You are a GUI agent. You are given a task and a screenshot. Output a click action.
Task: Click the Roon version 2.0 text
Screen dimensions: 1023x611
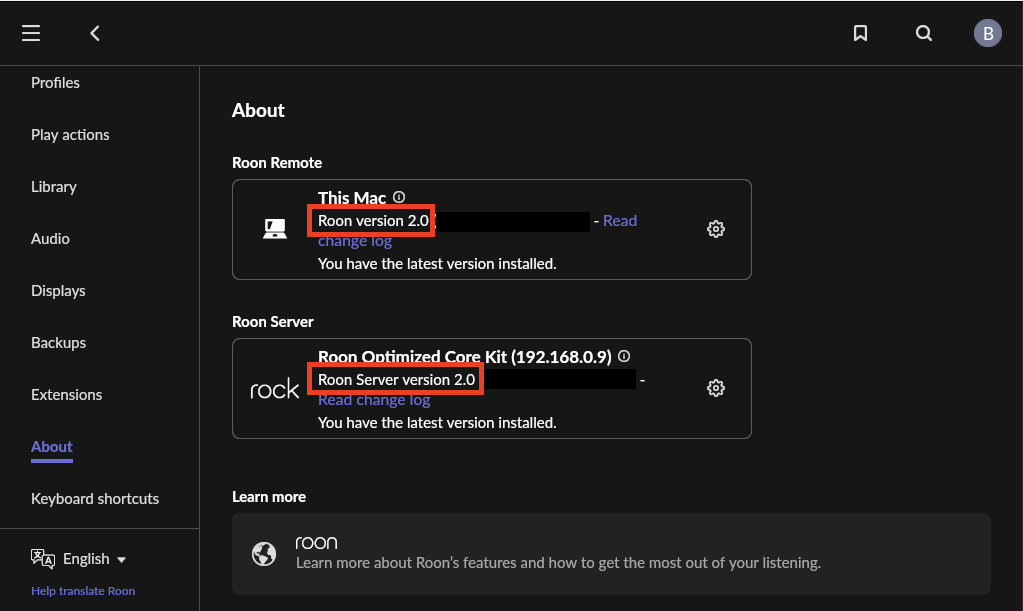[x=373, y=221]
